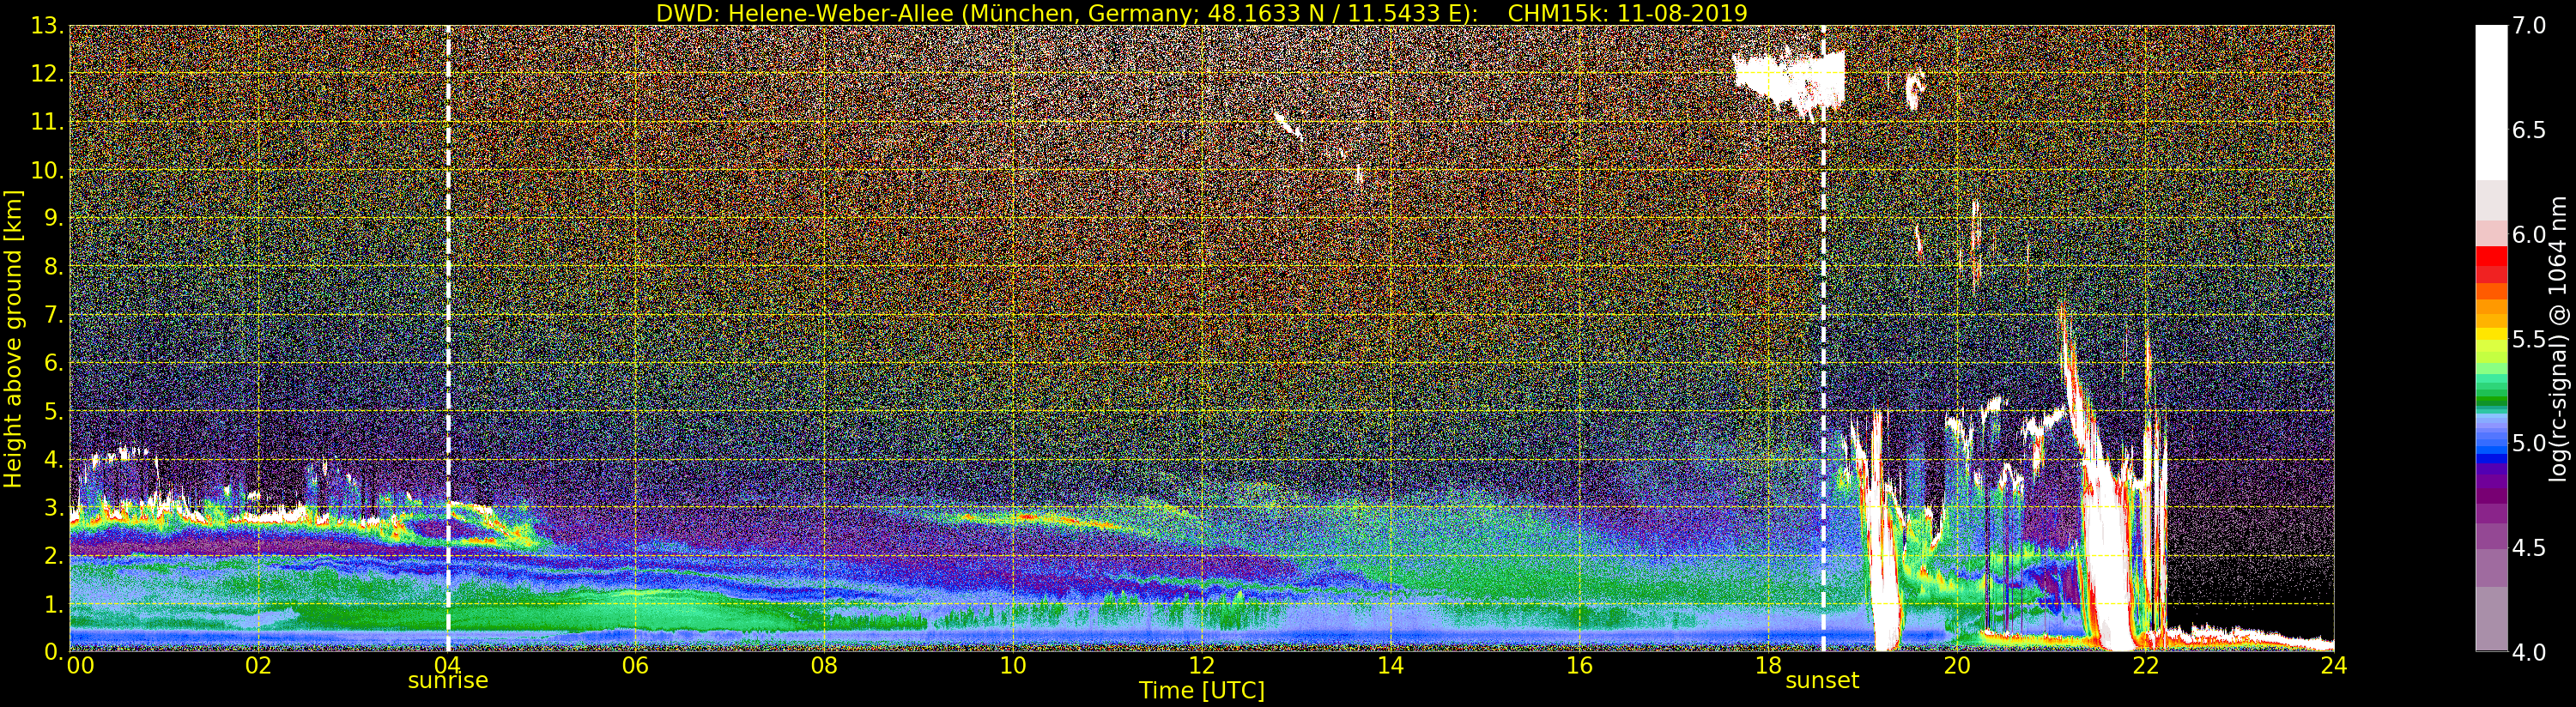This screenshot has width=2576, height=707.
Task: Click the '3.' tick on the height axis
Action: coord(54,508)
